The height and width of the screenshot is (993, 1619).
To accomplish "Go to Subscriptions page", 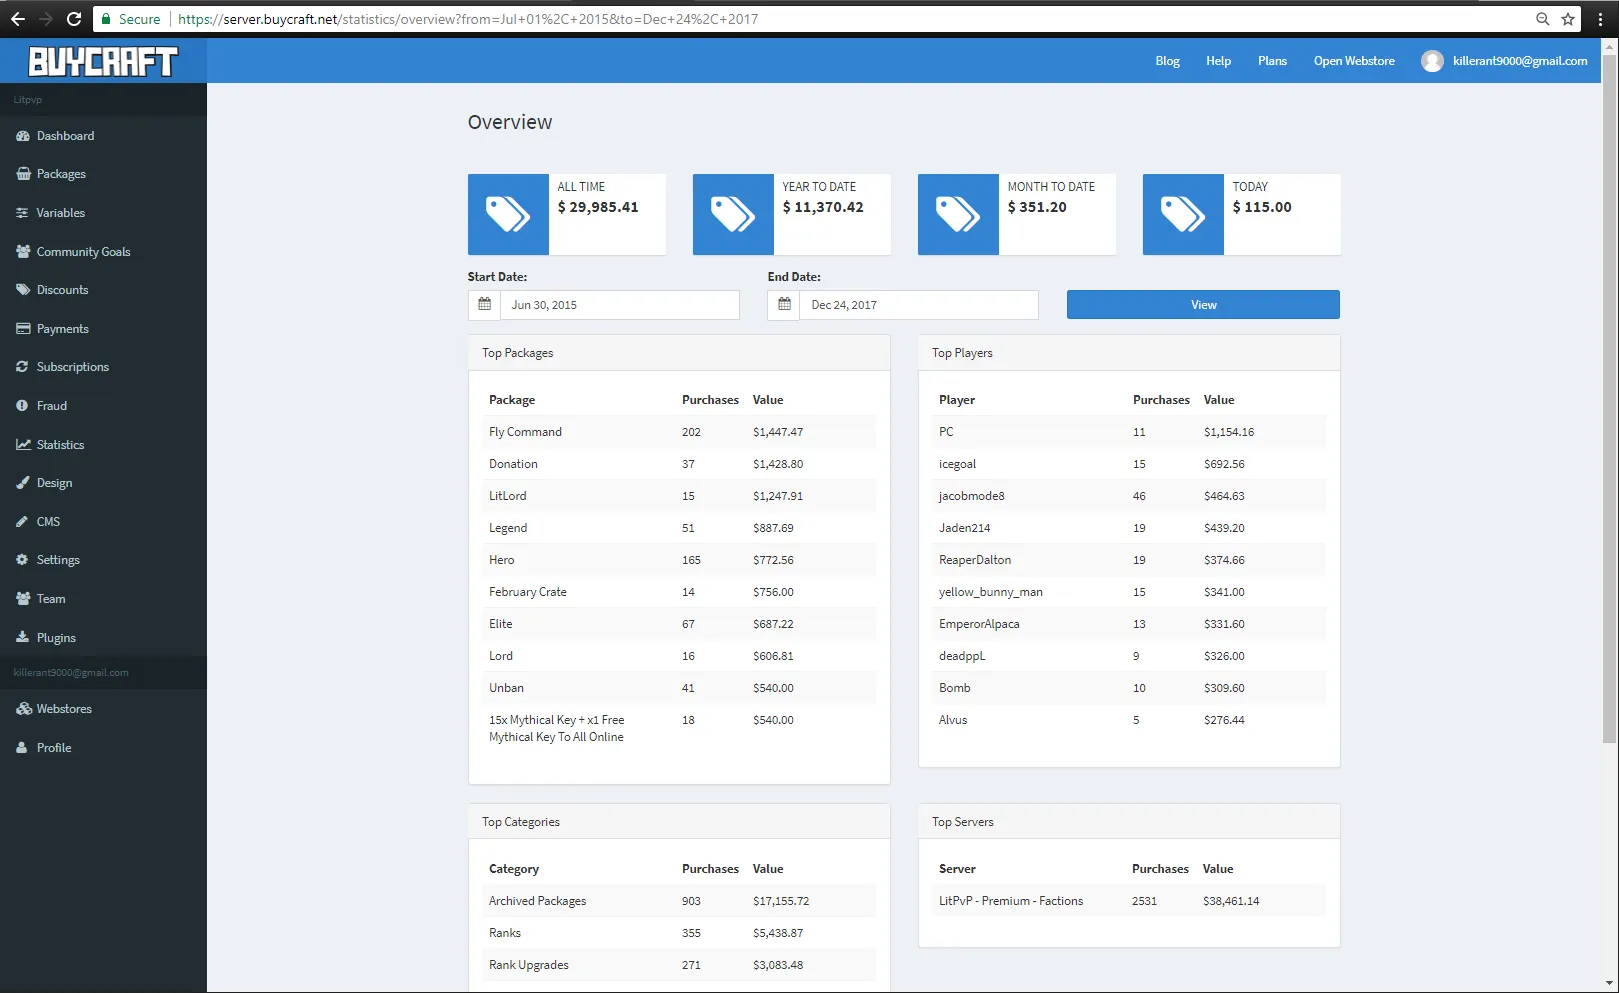I will click(103, 367).
